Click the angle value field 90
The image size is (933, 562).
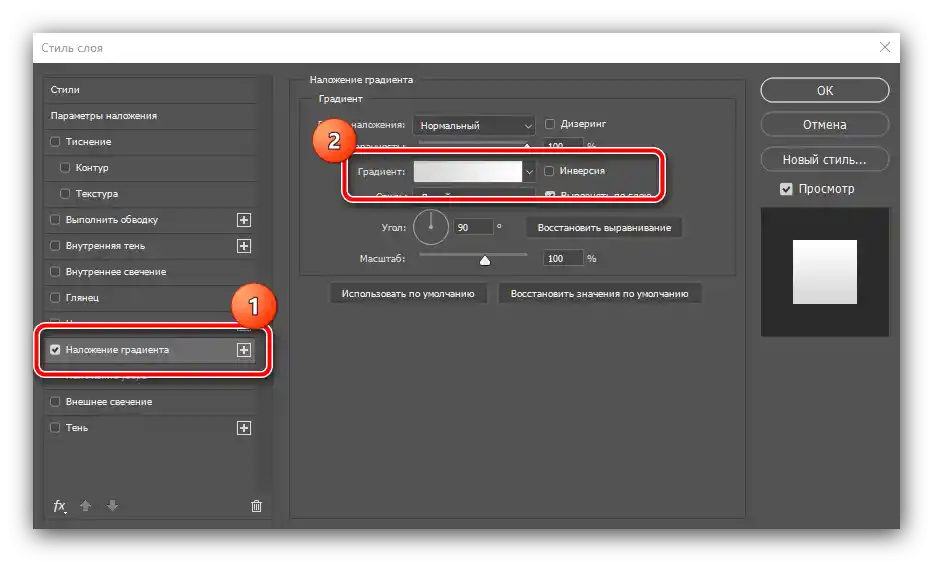[473, 227]
